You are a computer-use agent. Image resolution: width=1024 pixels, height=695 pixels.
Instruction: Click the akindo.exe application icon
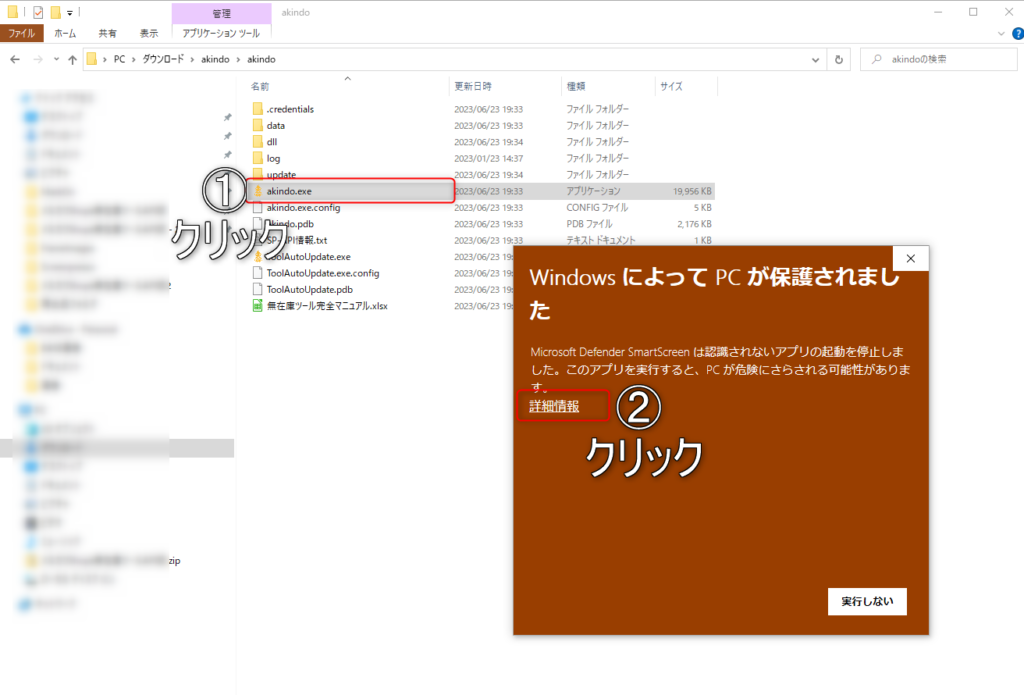(x=257, y=191)
